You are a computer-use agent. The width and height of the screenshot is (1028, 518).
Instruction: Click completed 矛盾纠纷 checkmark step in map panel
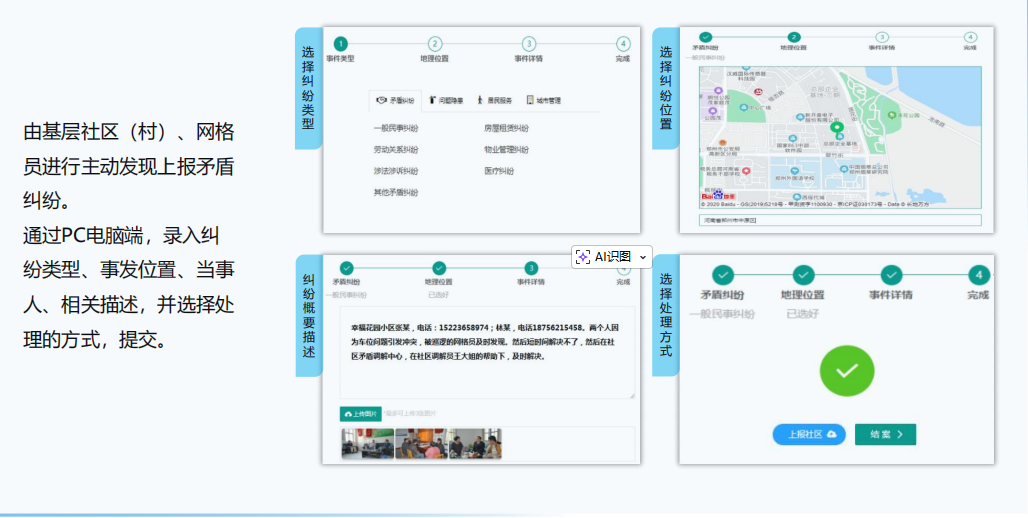(x=705, y=37)
